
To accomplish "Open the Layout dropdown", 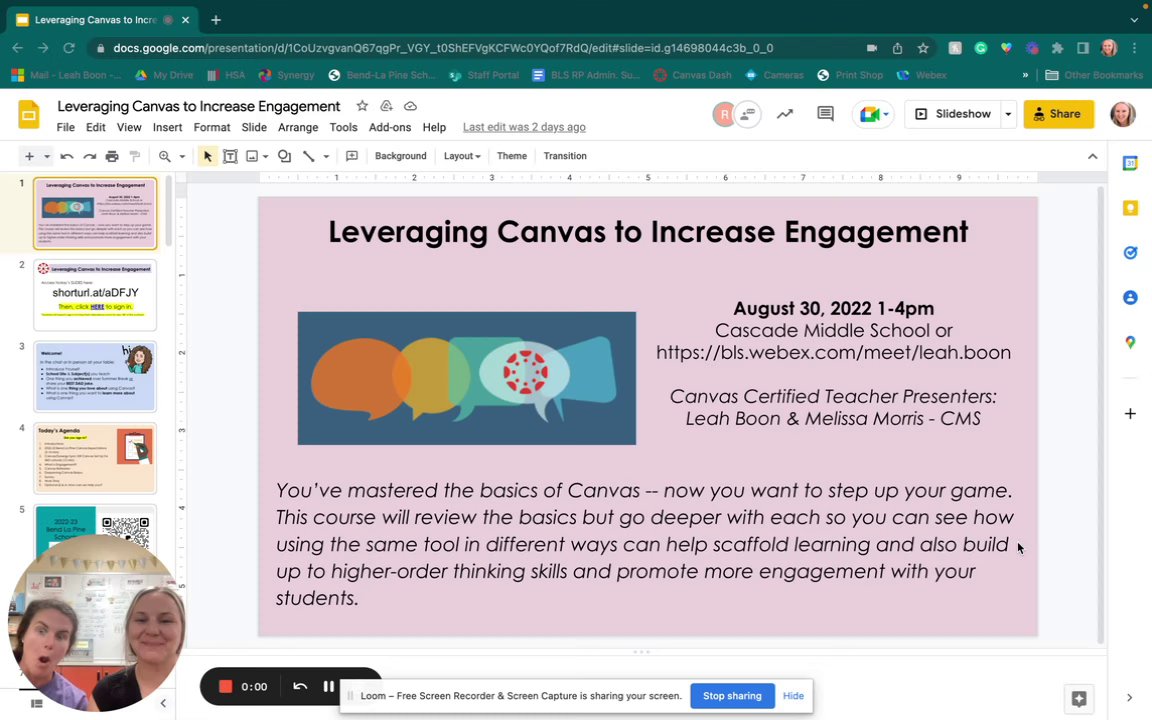I will pyautogui.click(x=461, y=156).
